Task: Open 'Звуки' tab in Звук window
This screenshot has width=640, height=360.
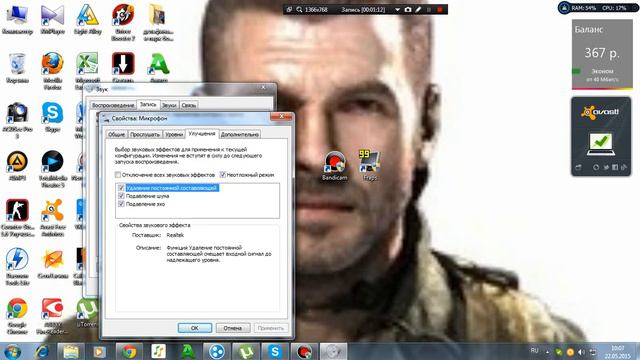Action: coord(169,105)
